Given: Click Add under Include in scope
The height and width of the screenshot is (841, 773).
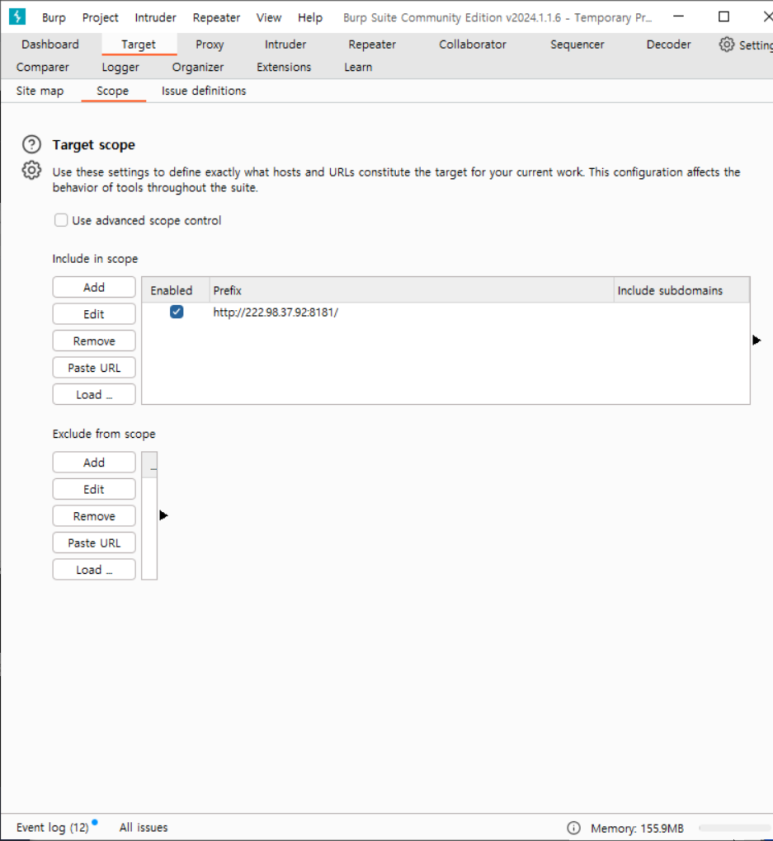Looking at the screenshot, I should coord(94,287).
